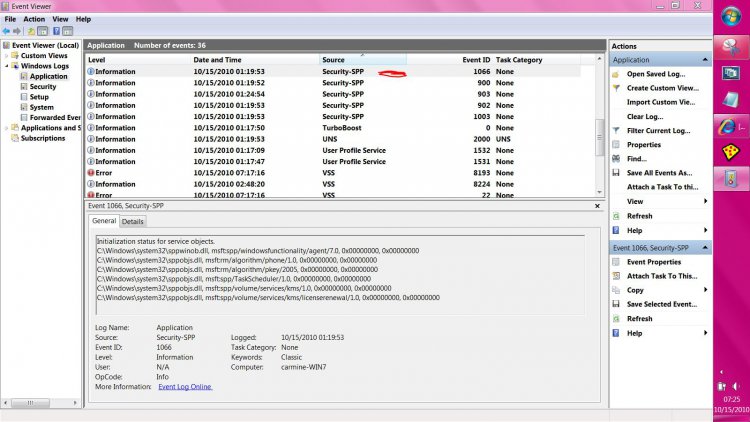This screenshot has height=422, width=750.
Task: Click the Security log icon in tree
Action: pos(24,87)
